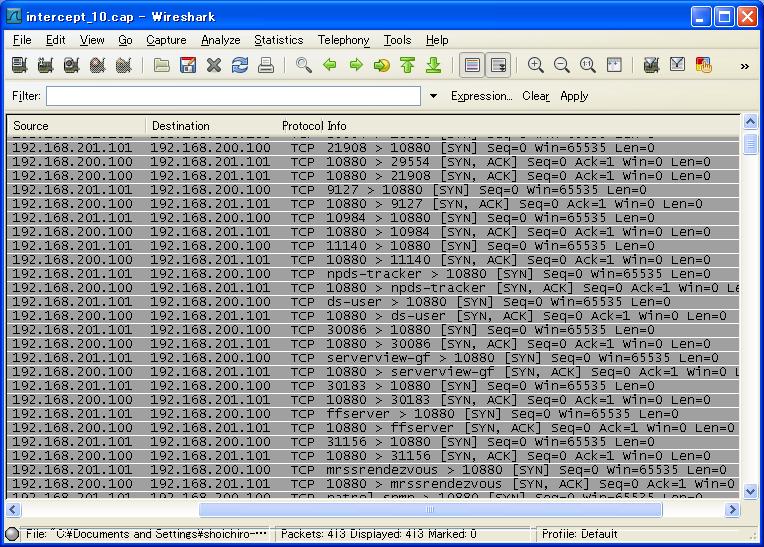
Task: Toggle auto scroll in live capture
Action: pos(498,65)
